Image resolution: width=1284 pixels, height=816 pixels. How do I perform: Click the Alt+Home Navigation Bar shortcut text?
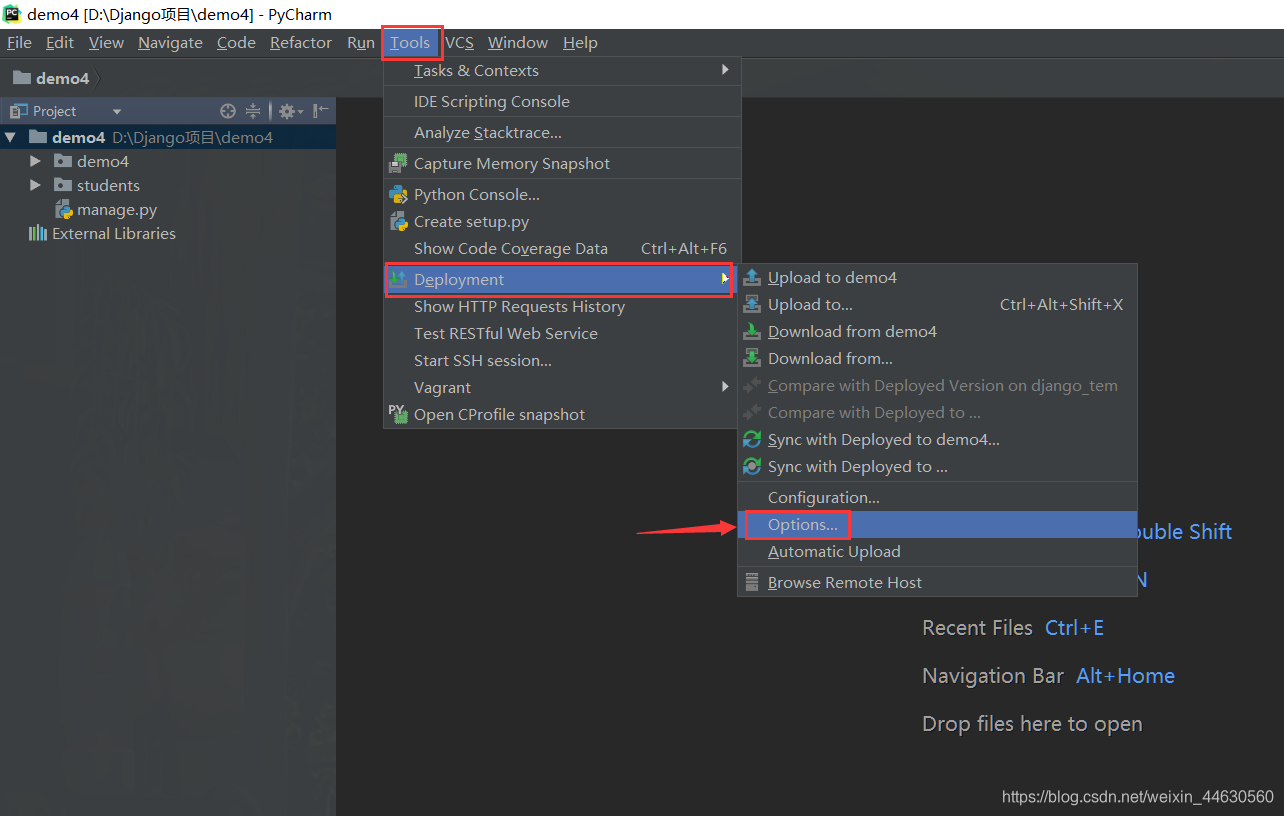(1125, 675)
